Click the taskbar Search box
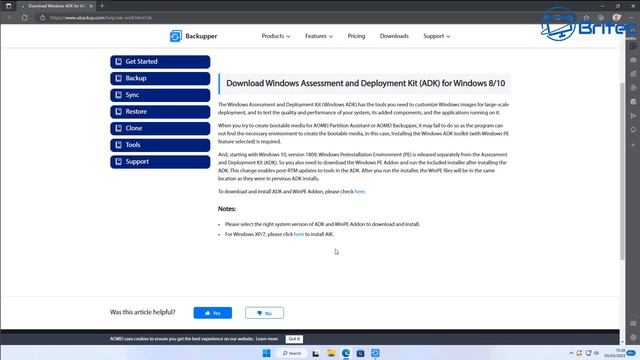 pos(292,353)
